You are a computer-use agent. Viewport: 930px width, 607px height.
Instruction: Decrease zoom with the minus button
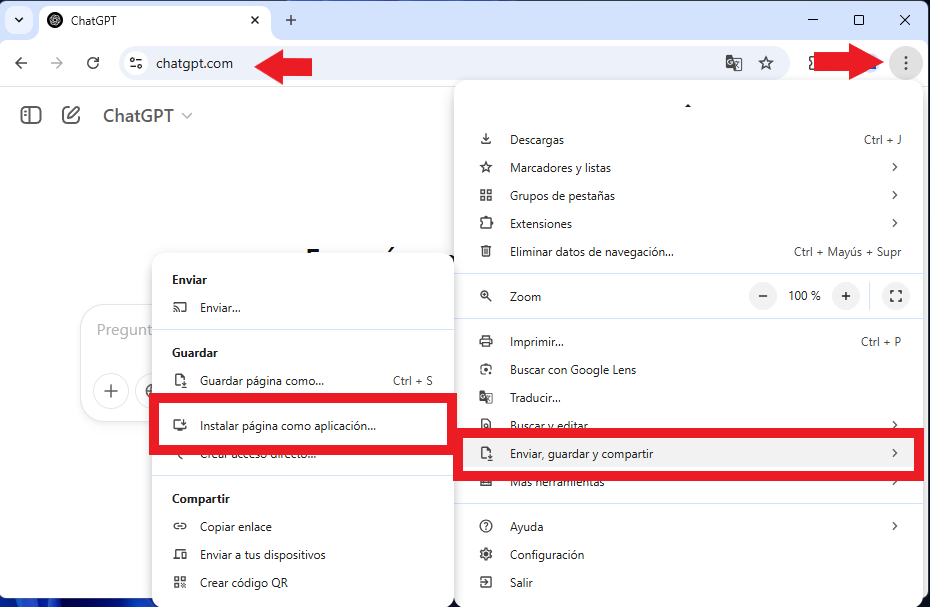pyautogui.click(x=763, y=296)
